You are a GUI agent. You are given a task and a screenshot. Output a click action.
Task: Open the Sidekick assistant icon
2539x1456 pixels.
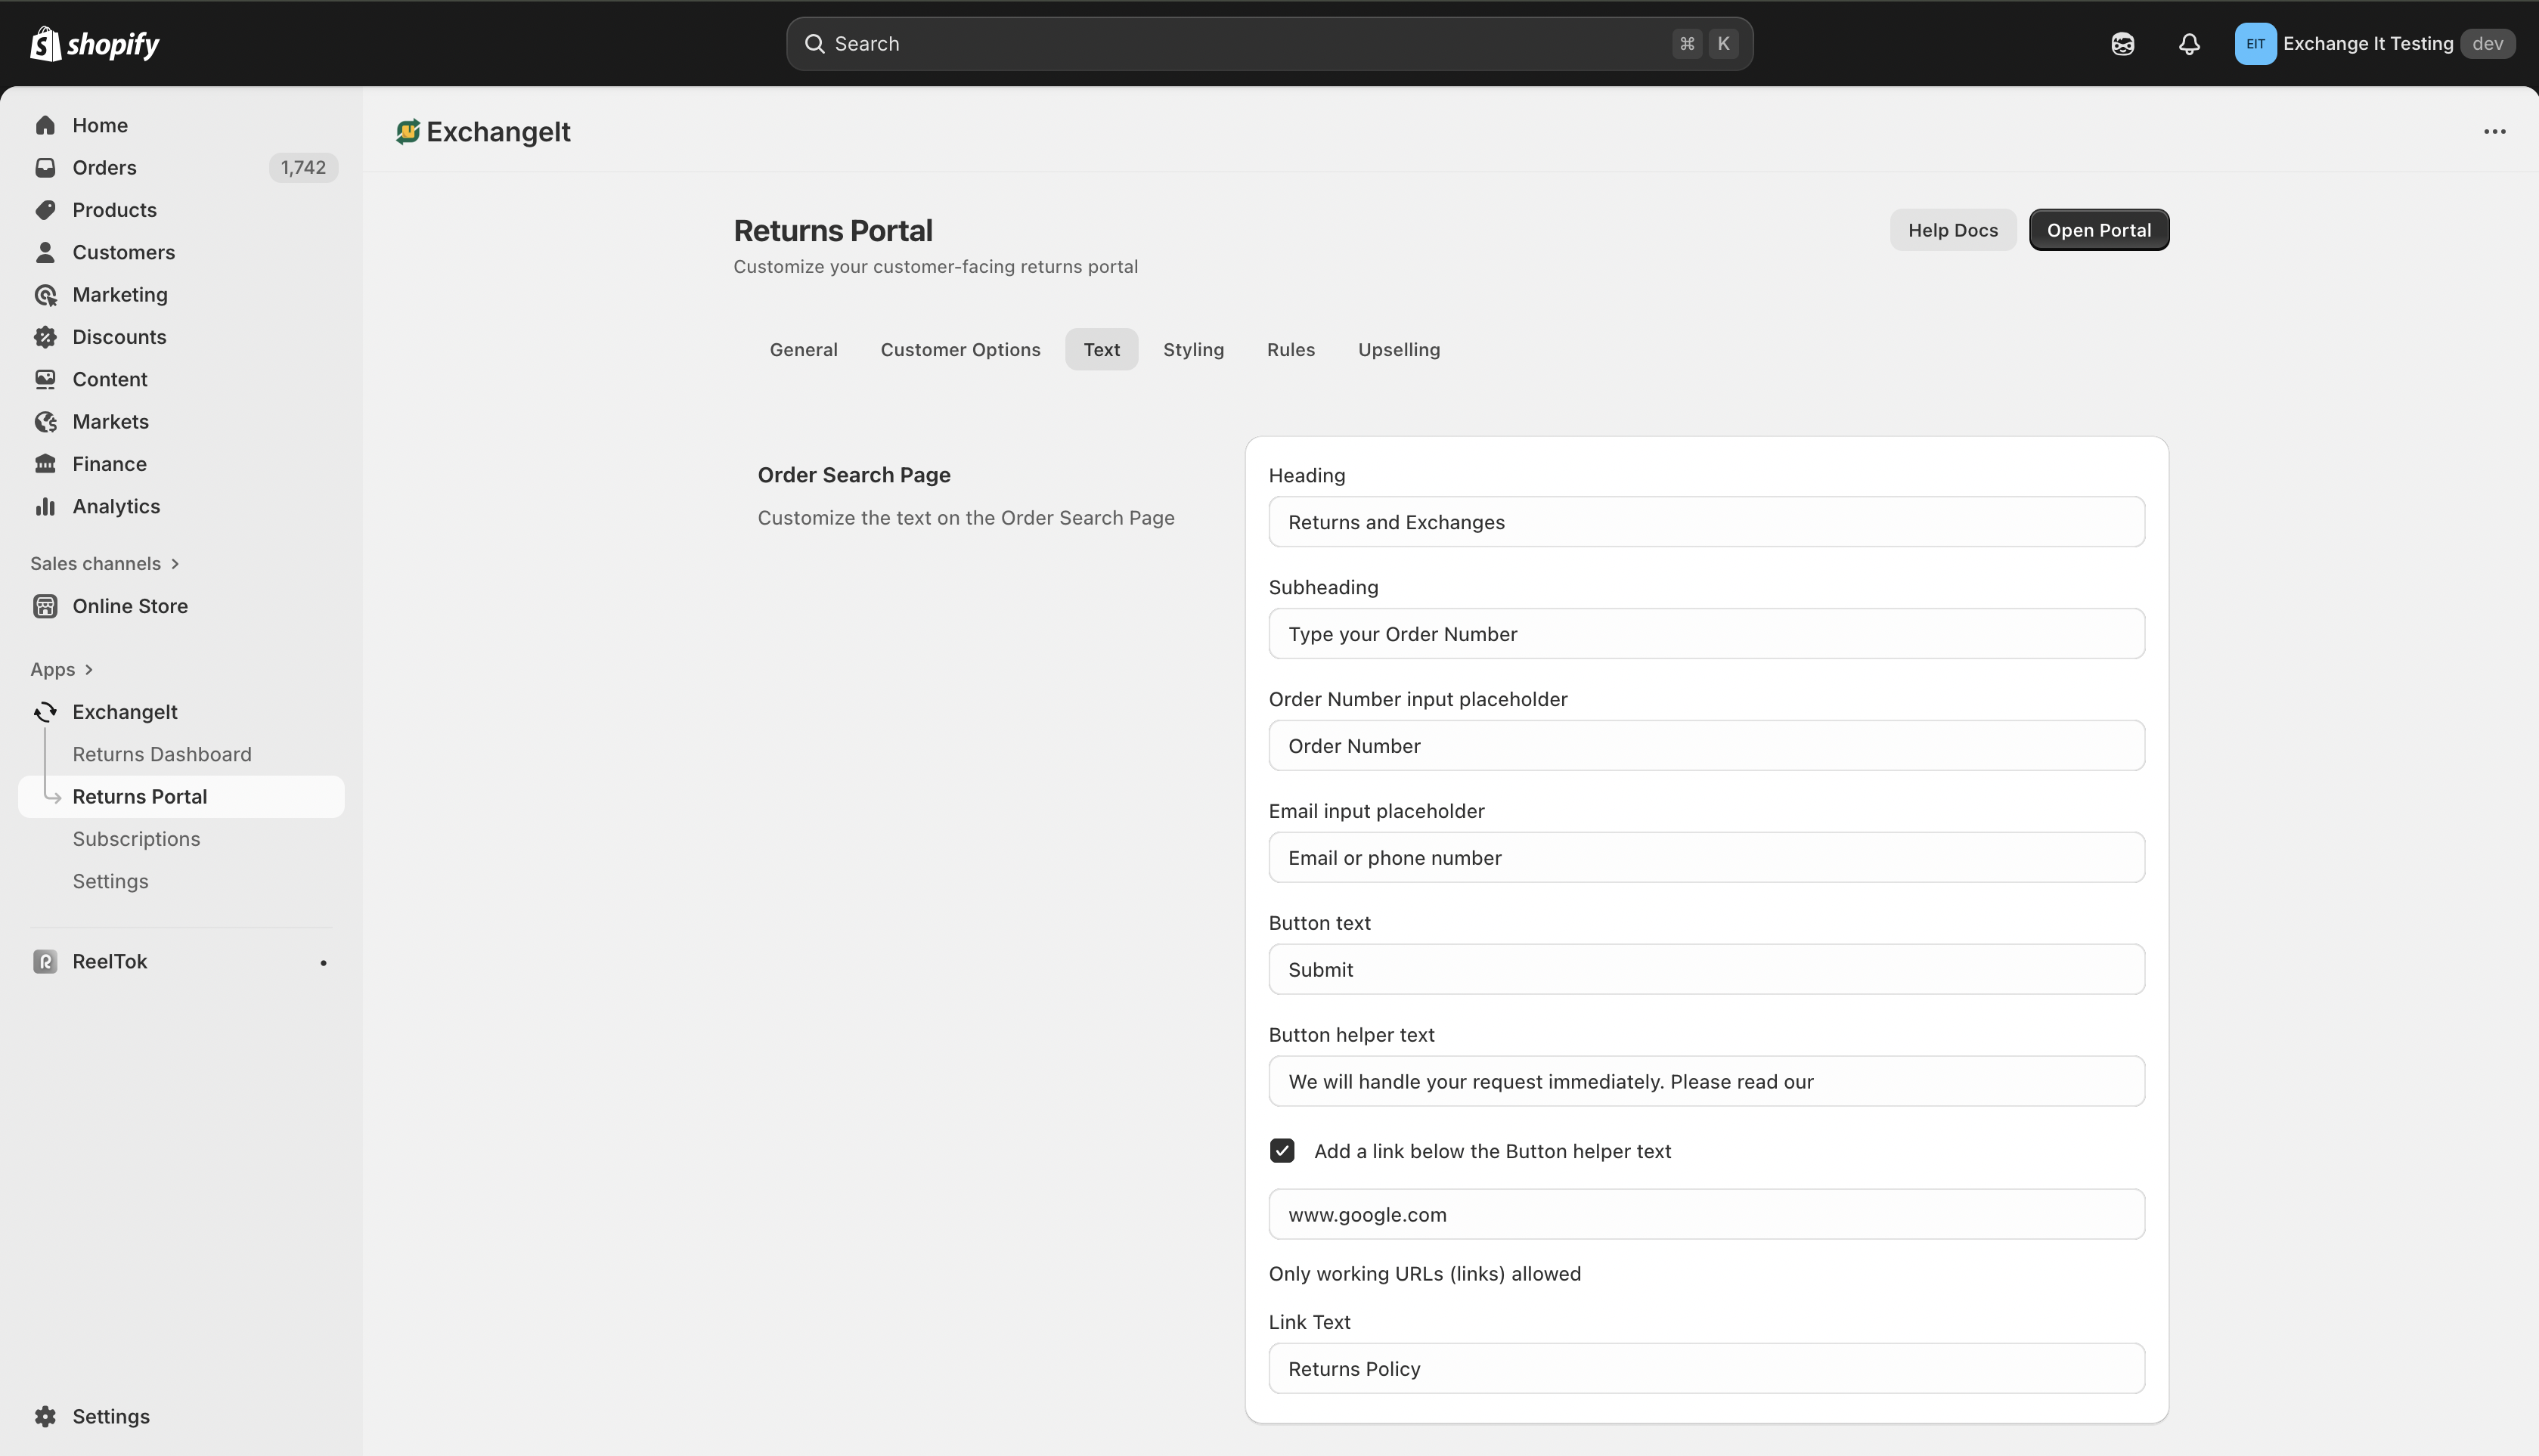[x=2122, y=44]
